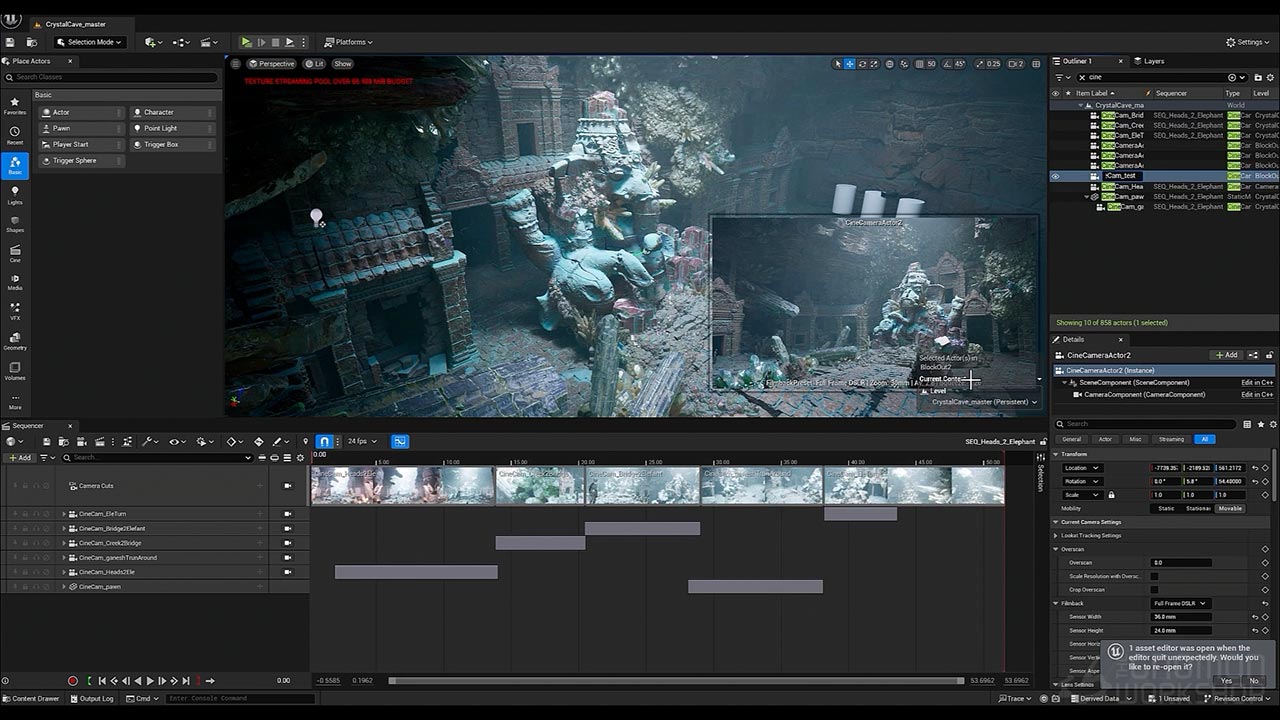Expand the CineCam_EleTurn track

pos(64,514)
